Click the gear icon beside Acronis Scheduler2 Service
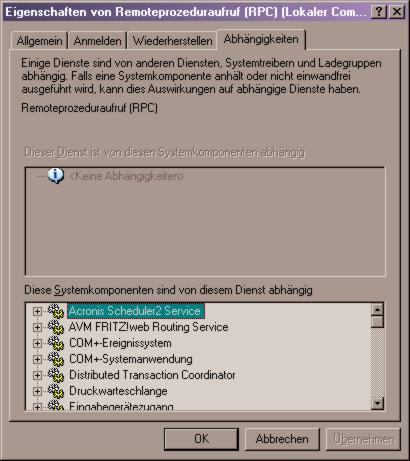Image resolution: width=410 pixels, height=461 pixels. point(56,311)
